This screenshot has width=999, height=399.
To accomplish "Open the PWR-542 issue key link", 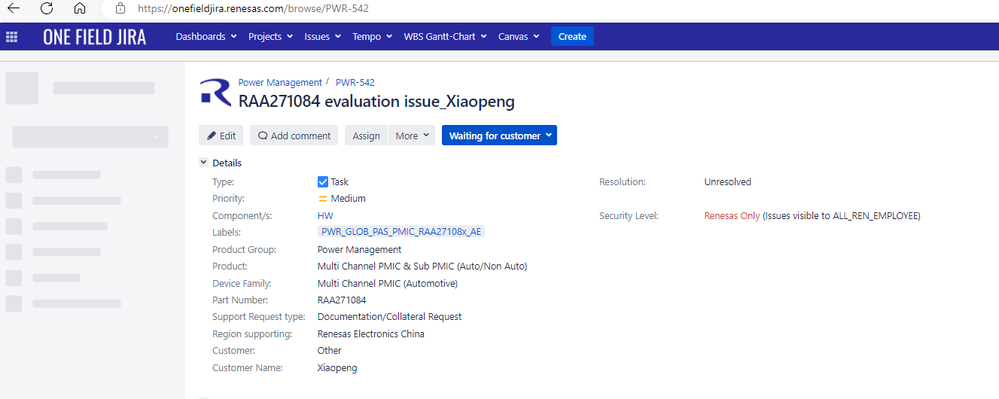I will tap(355, 82).
